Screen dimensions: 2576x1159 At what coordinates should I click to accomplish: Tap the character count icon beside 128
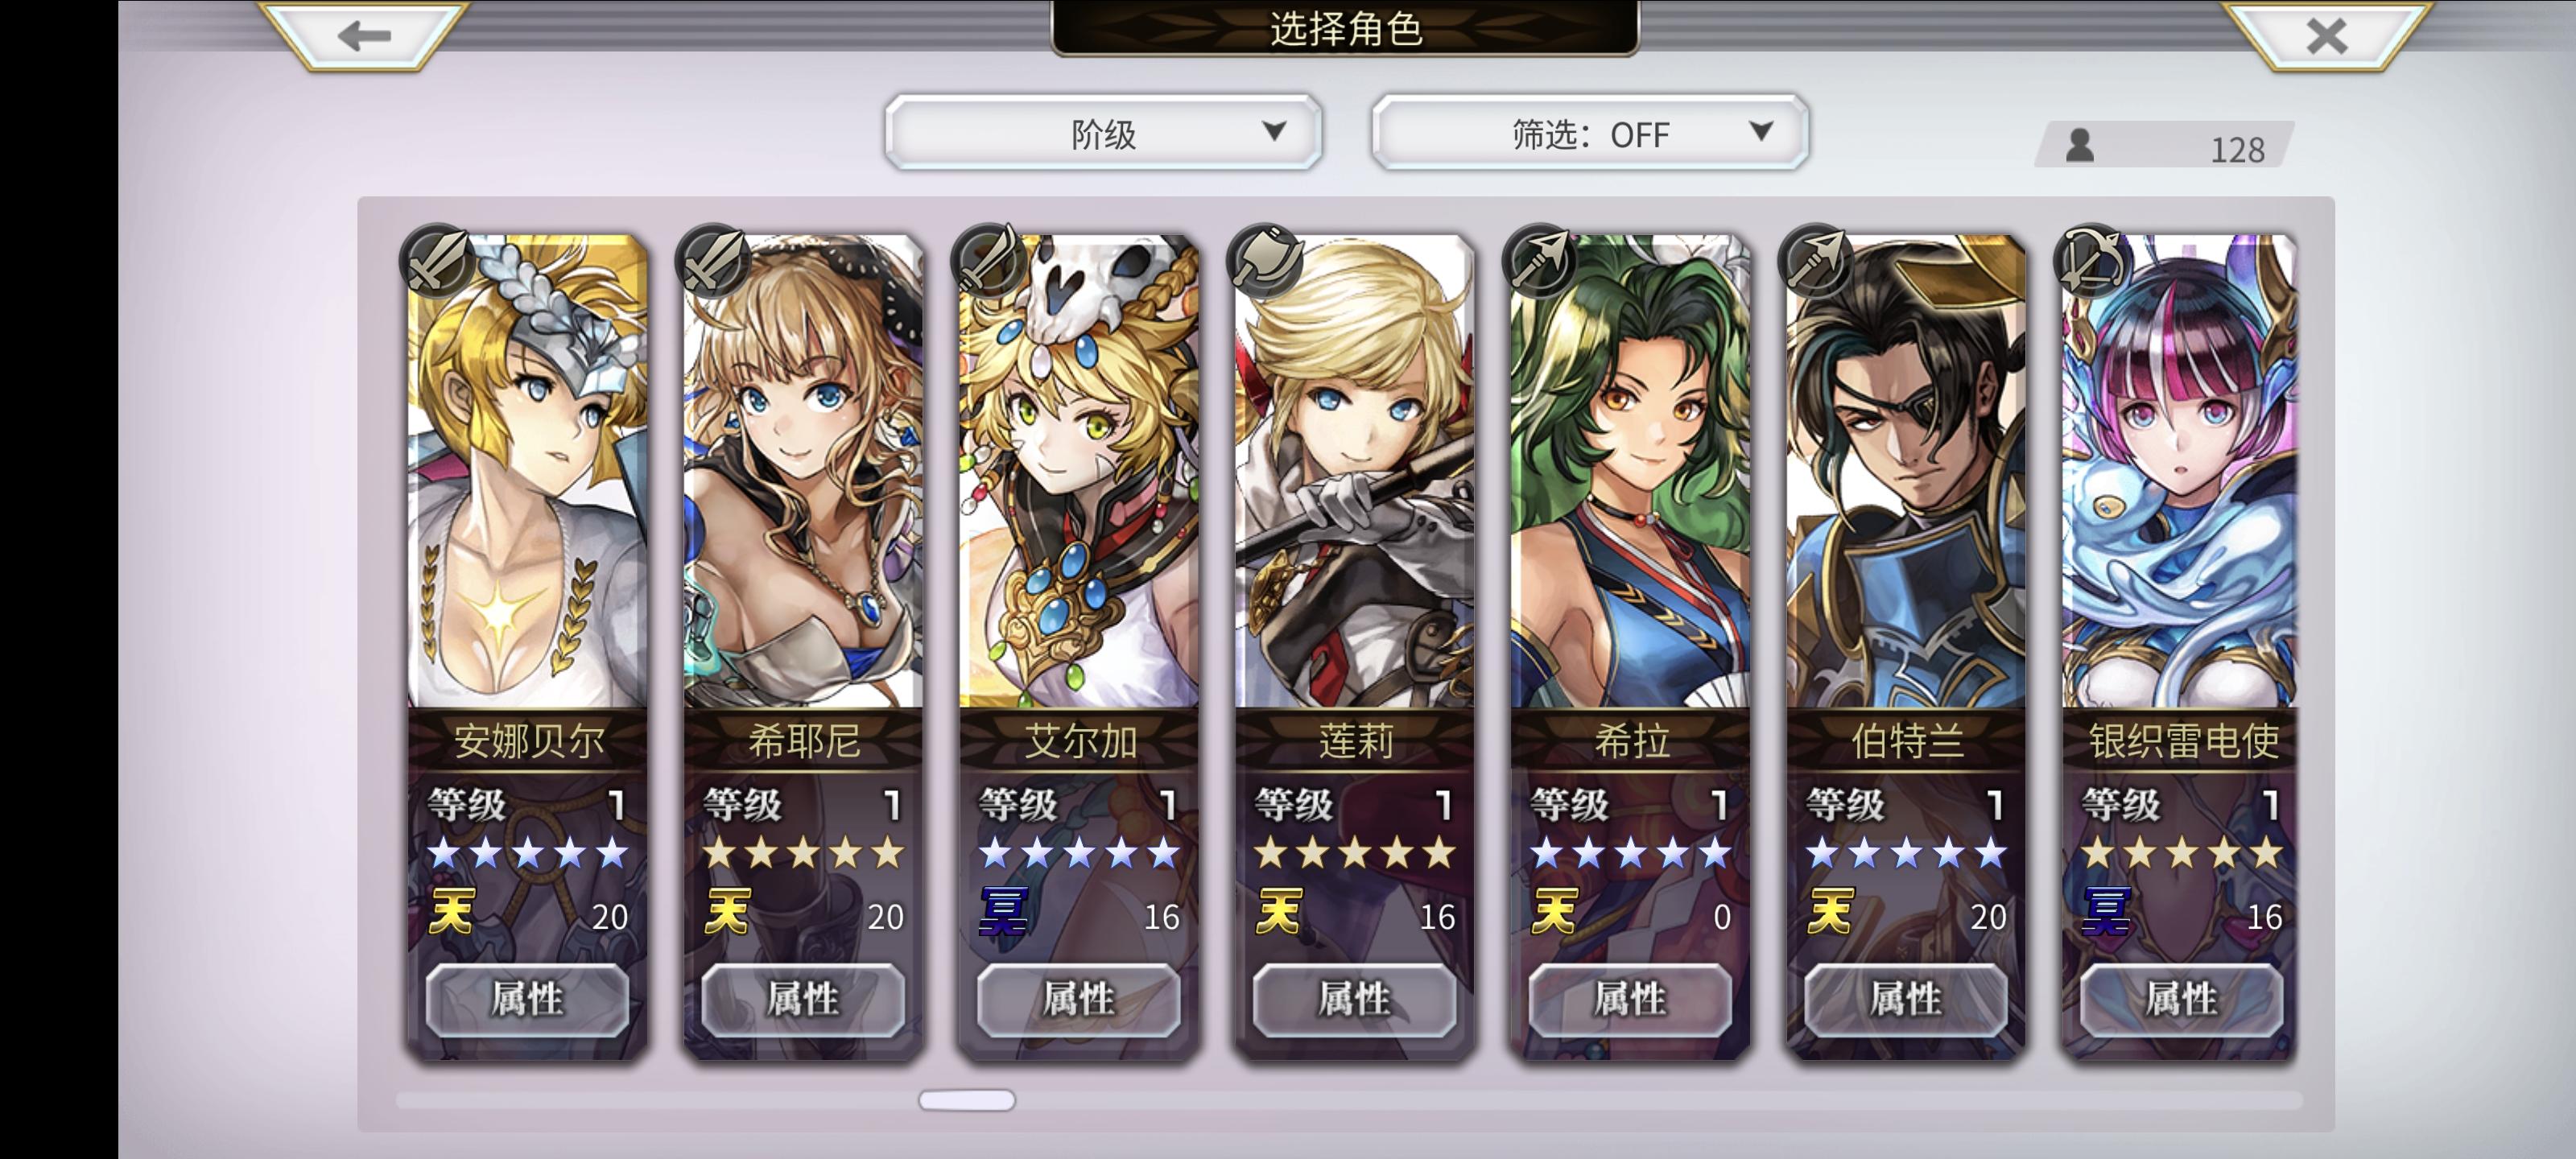click(x=2080, y=146)
